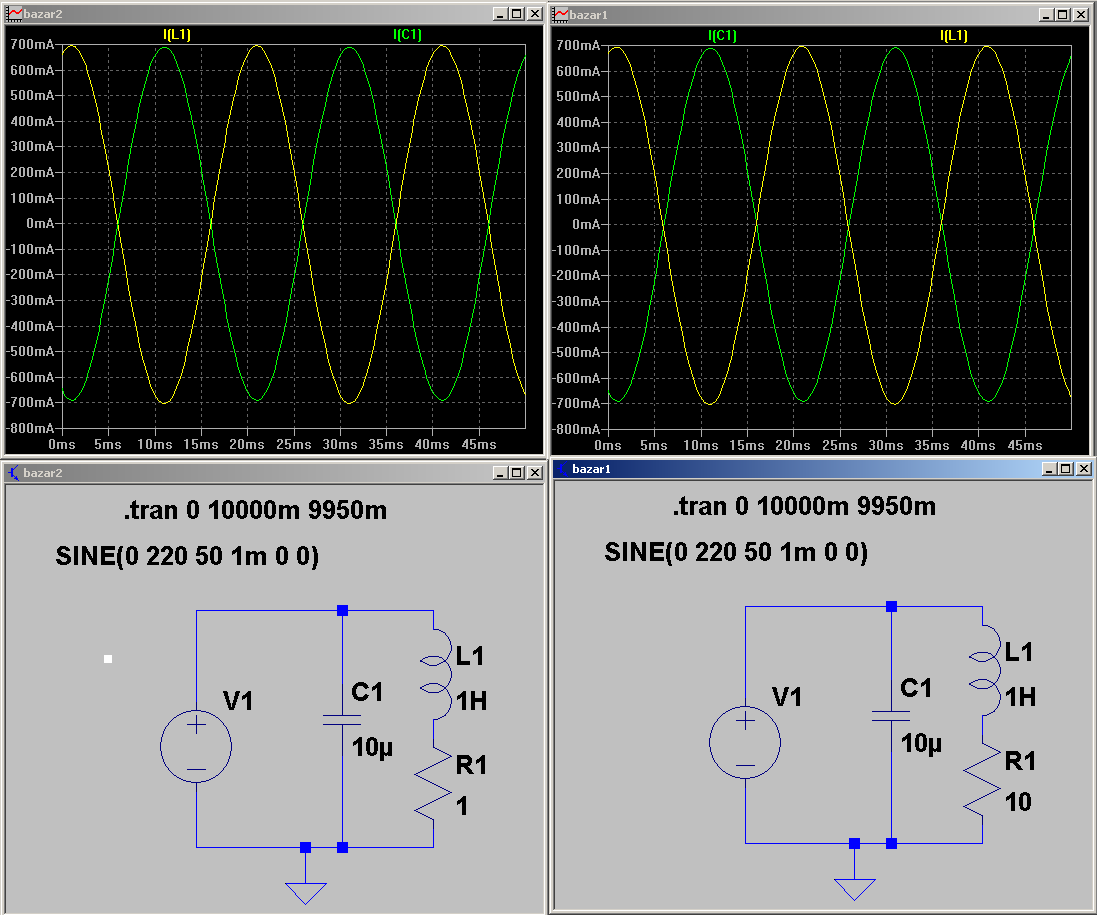Screen dimensions: 1097x915
Task: Click SINE source parameters text in bazar1 schematic
Action: click(736, 552)
